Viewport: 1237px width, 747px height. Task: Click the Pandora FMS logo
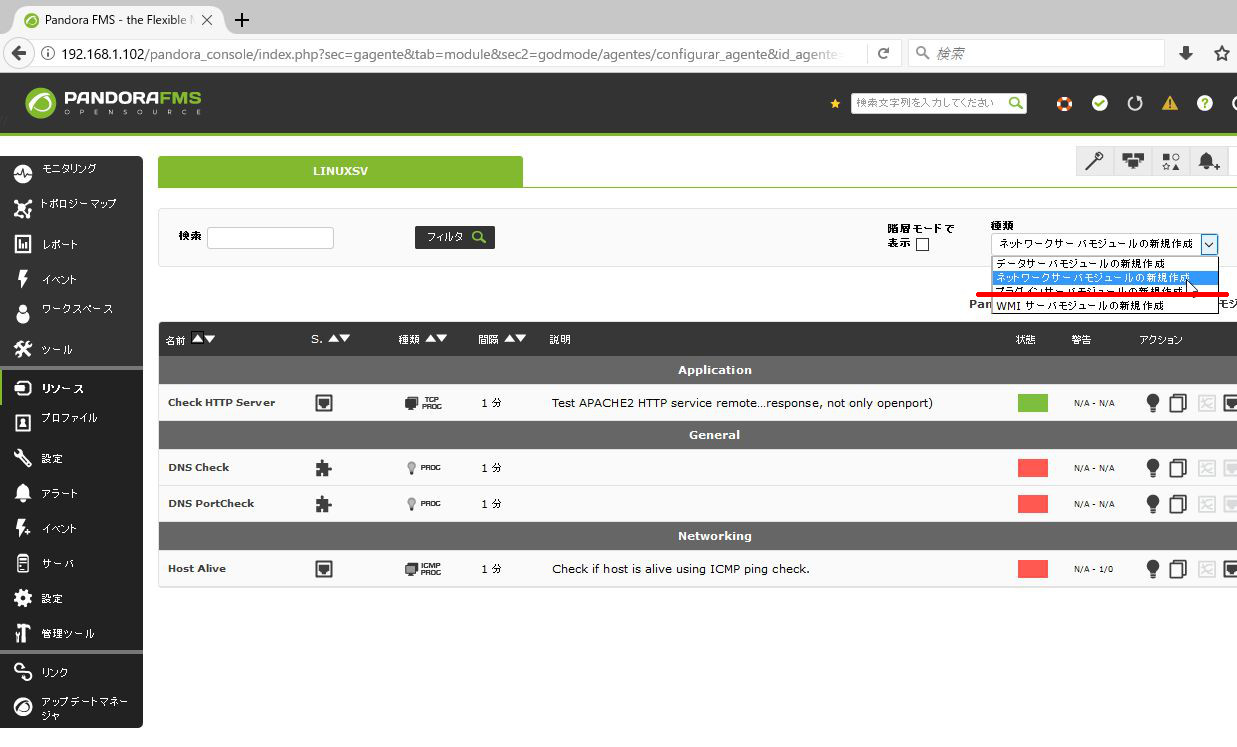click(x=113, y=102)
